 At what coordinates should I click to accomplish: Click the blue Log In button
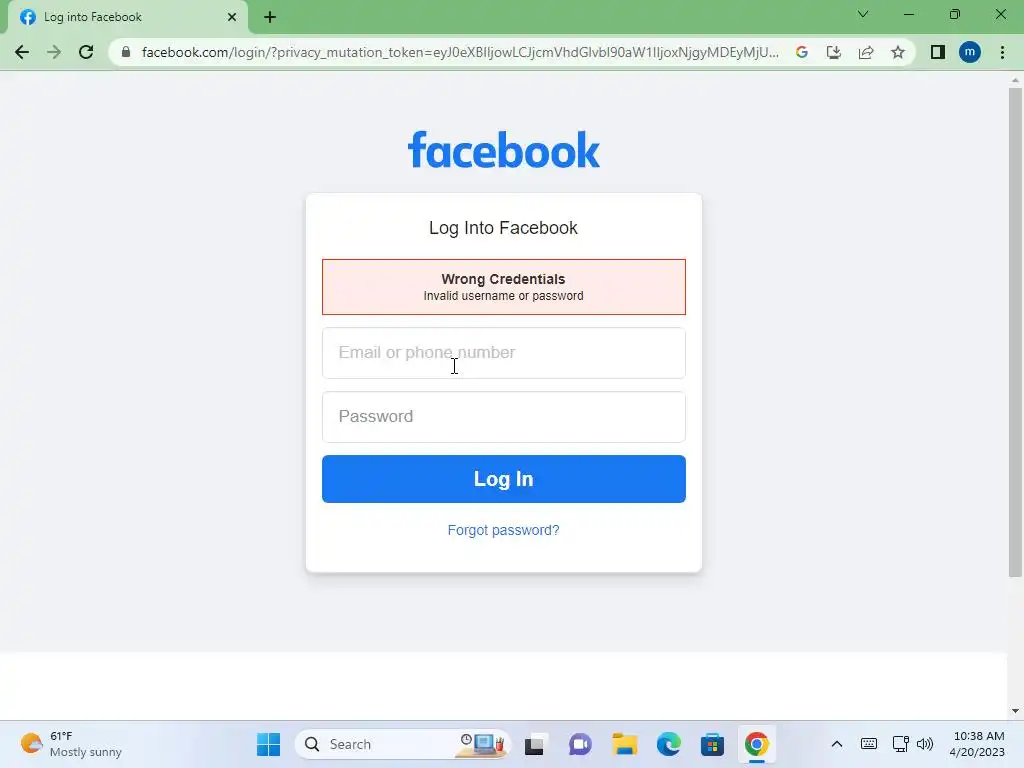(x=504, y=479)
